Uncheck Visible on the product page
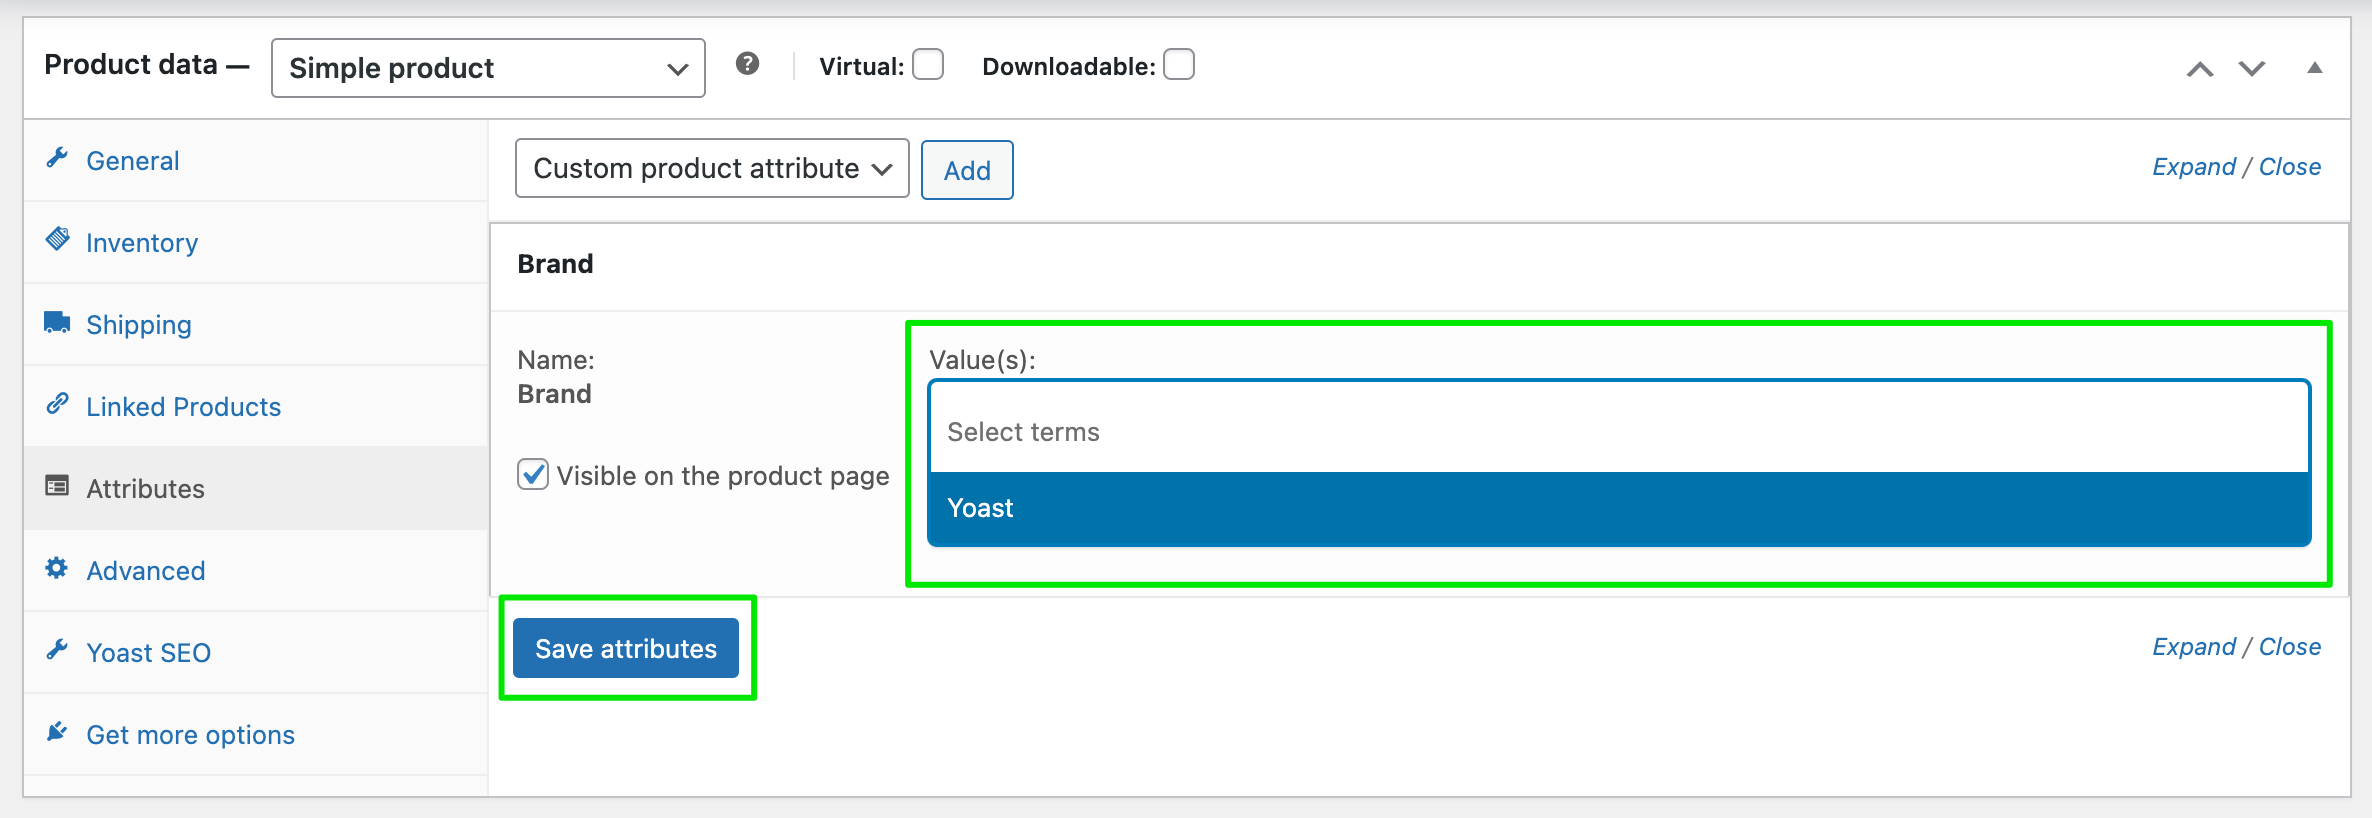 pyautogui.click(x=533, y=474)
